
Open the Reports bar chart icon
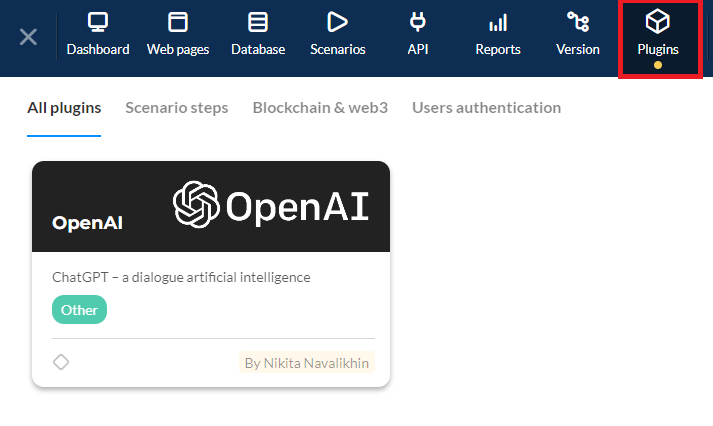point(498,22)
